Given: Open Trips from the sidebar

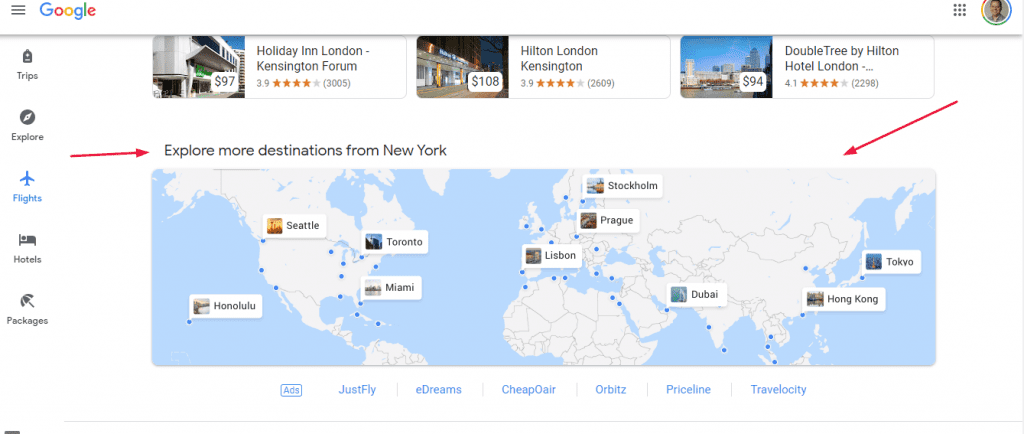Looking at the screenshot, I should pyautogui.click(x=27, y=64).
